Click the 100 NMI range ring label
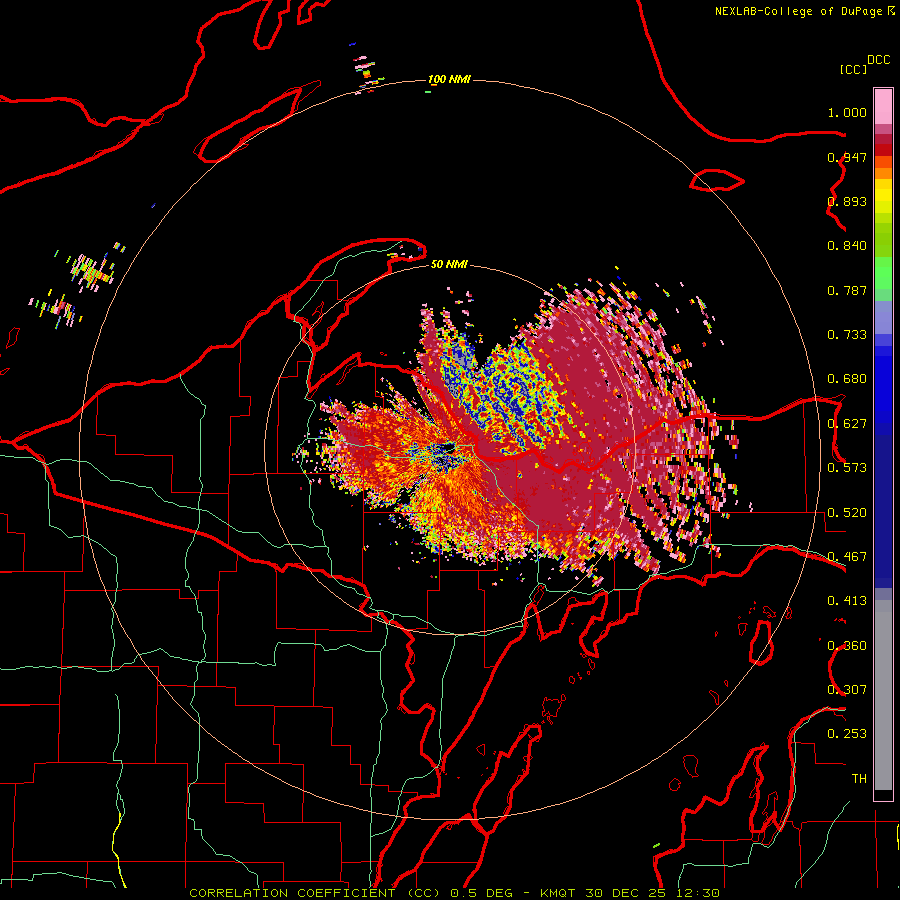This screenshot has height=900, width=900. (x=449, y=79)
